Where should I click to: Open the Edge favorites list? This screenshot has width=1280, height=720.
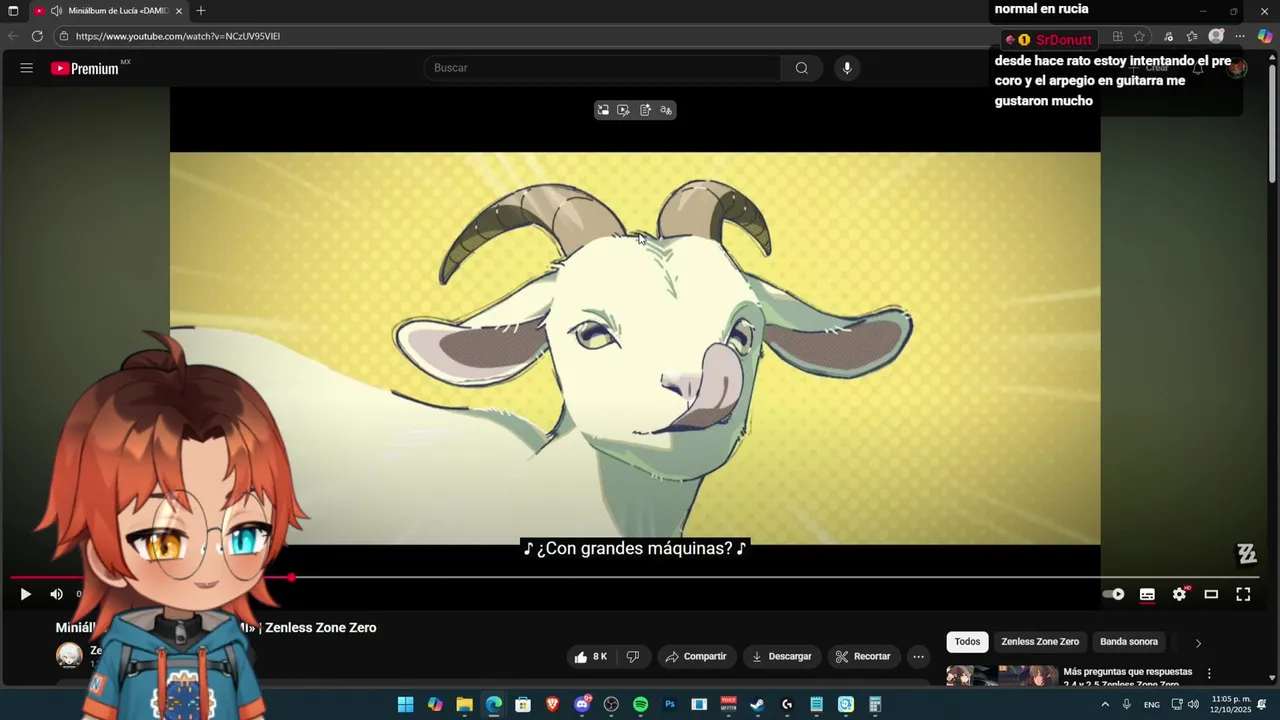(1192, 36)
